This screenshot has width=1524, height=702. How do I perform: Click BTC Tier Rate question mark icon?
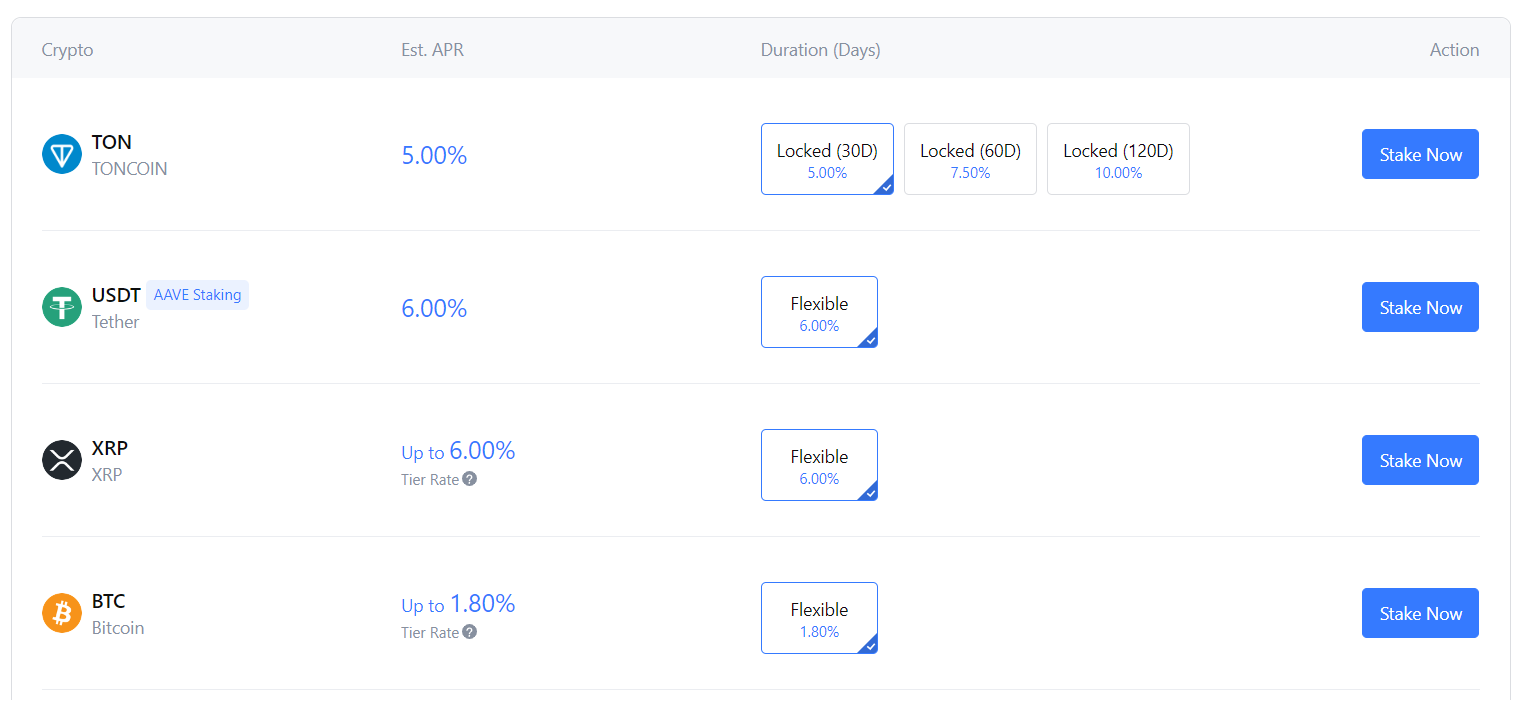click(x=470, y=632)
